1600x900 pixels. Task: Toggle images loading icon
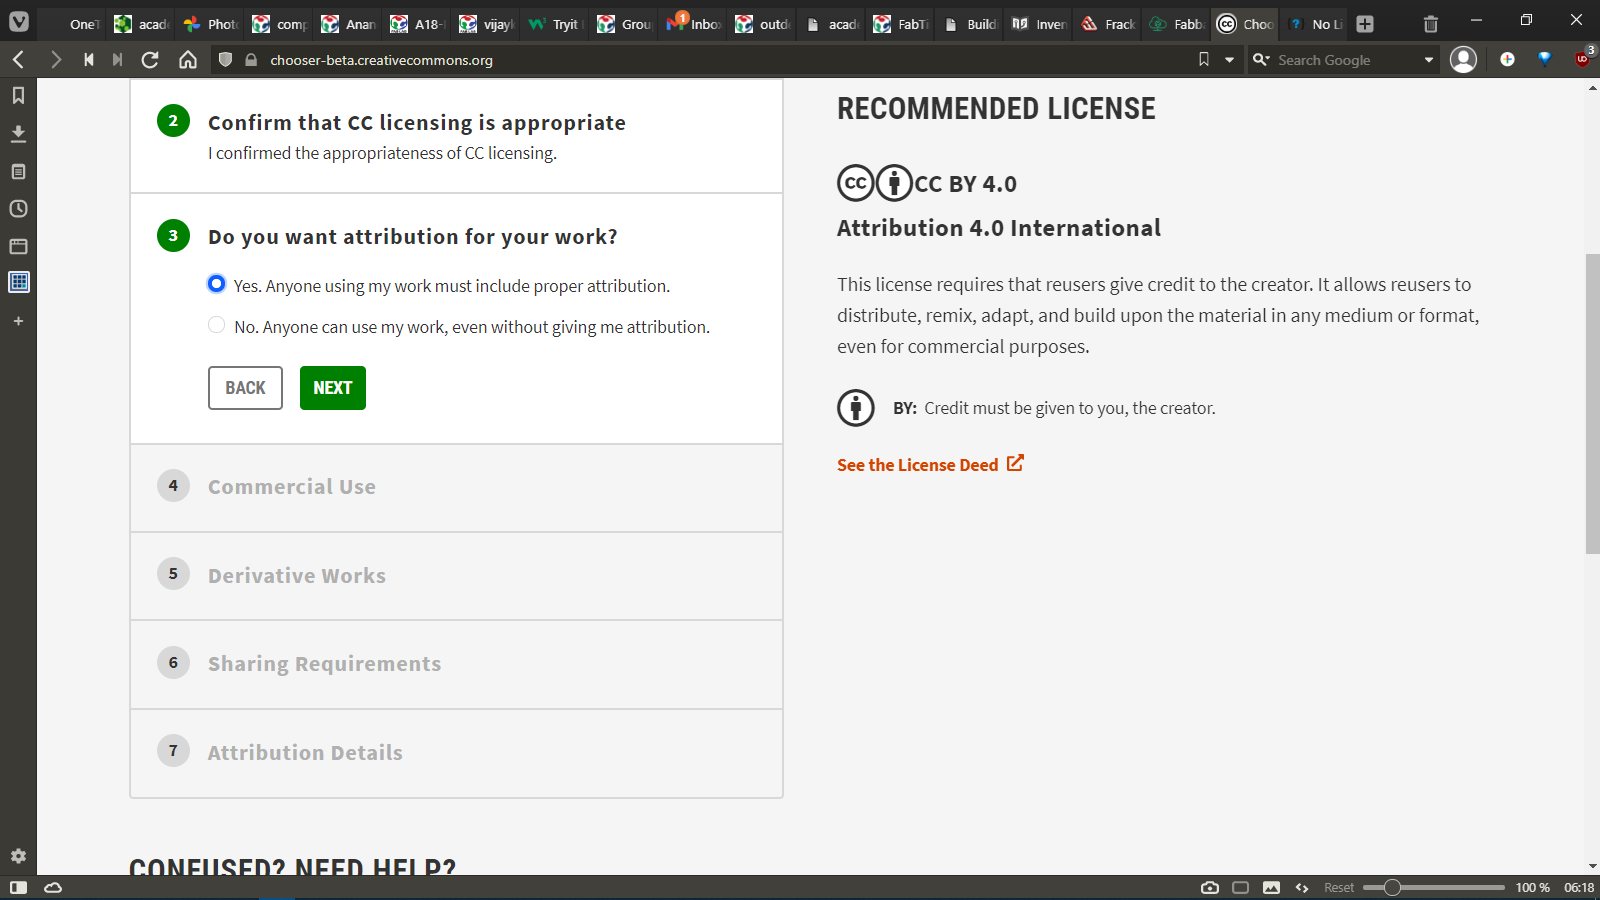[1271, 887]
